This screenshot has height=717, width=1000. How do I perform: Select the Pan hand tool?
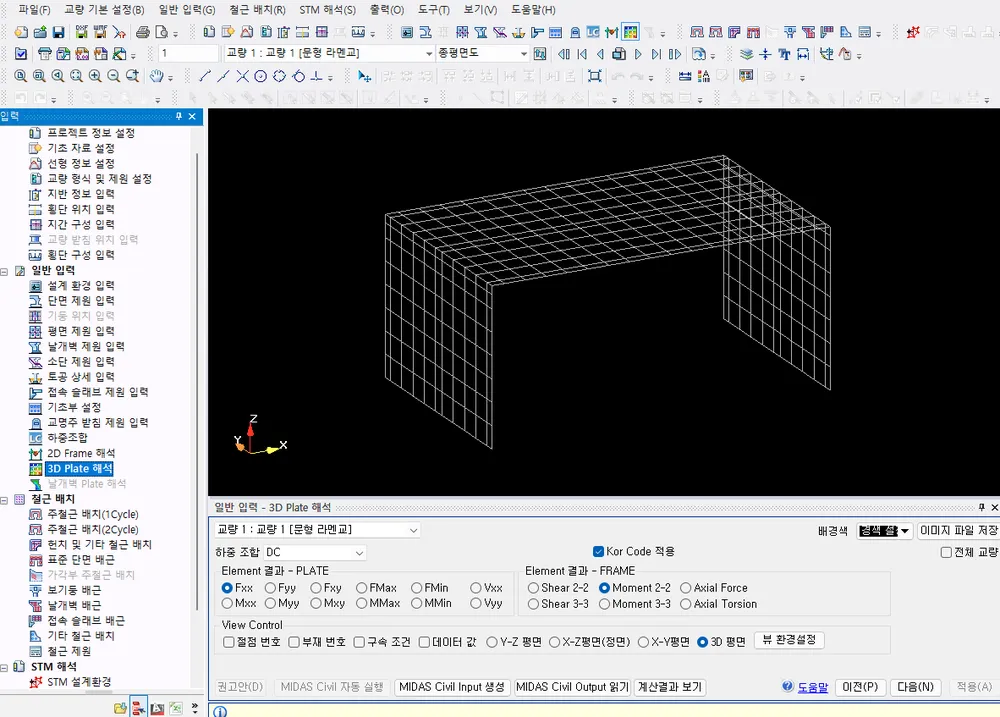tap(156, 76)
